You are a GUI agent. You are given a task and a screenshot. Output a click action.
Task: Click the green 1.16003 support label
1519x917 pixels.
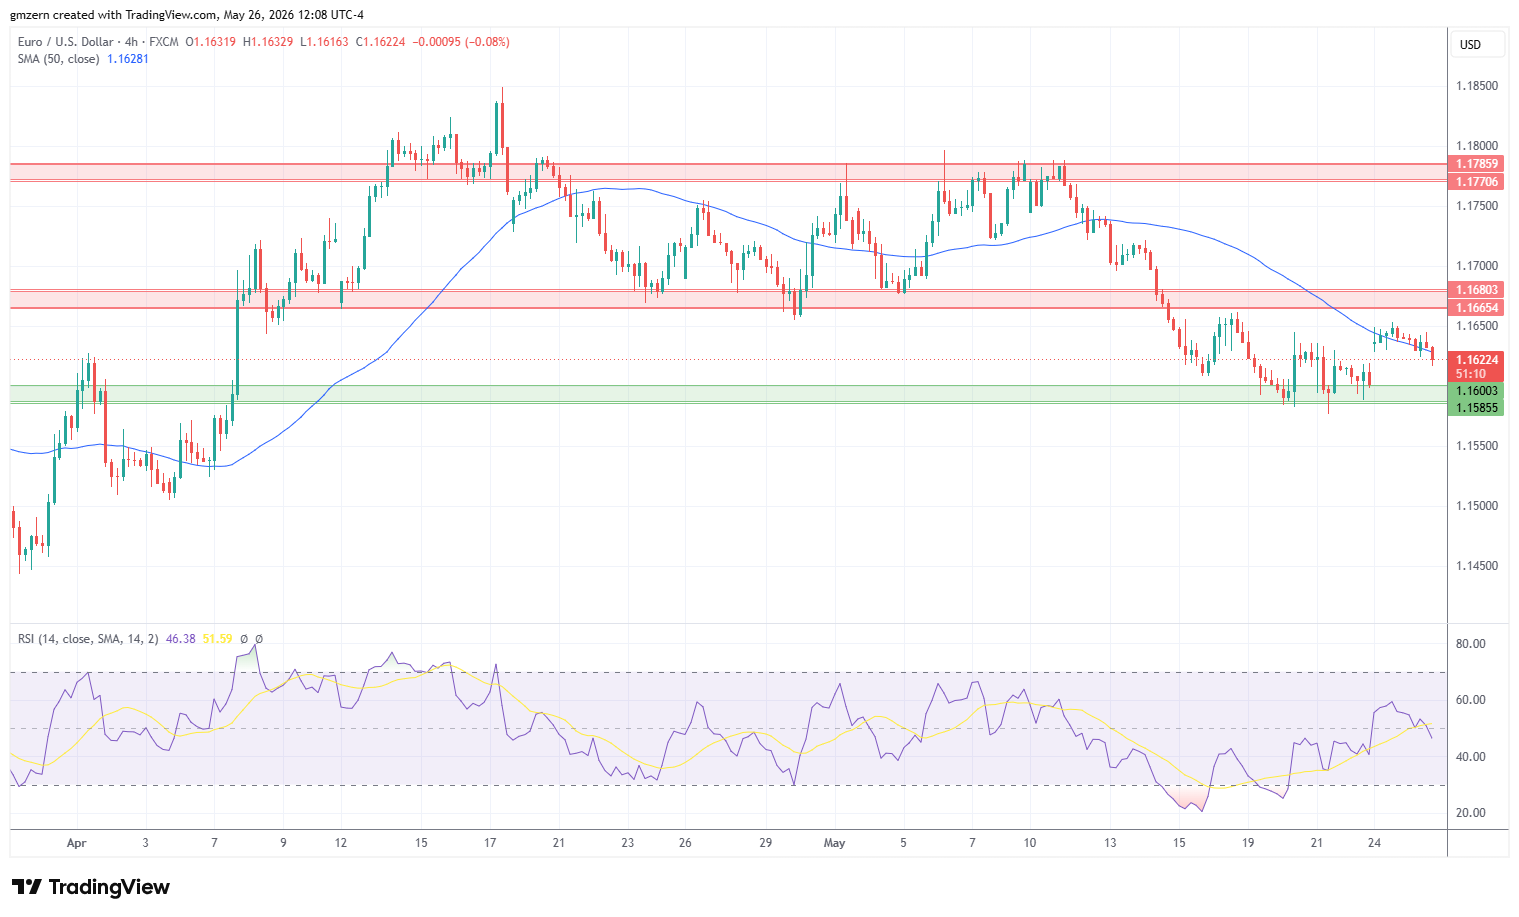pos(1476,391)
